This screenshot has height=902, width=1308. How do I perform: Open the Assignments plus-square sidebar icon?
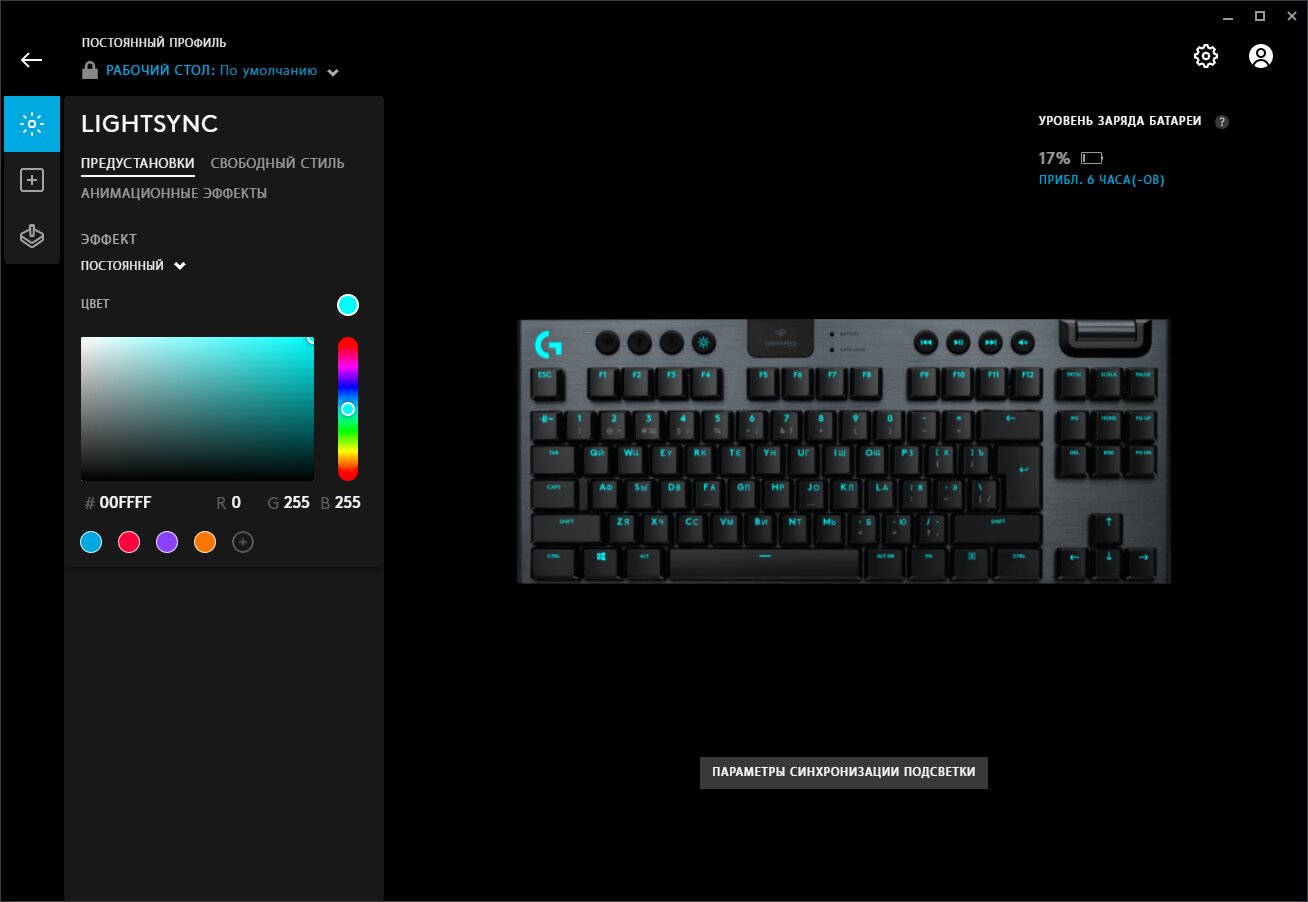tap(32, 180)
